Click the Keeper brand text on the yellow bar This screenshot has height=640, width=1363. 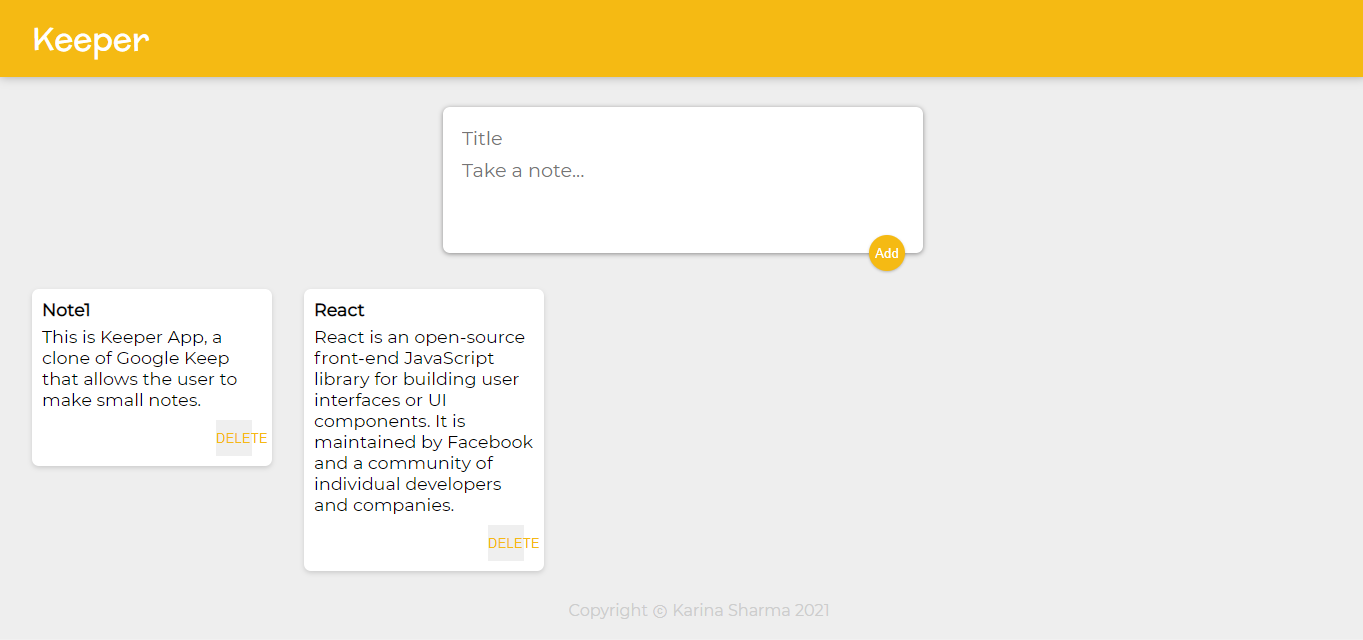90,40
